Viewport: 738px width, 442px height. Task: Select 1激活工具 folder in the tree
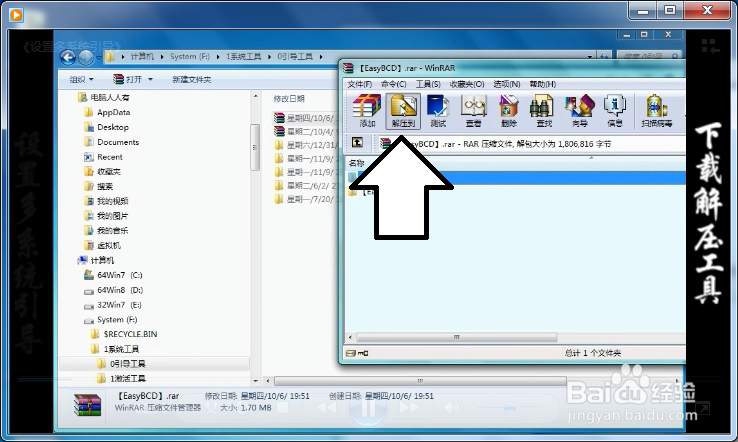coord(128,378)
